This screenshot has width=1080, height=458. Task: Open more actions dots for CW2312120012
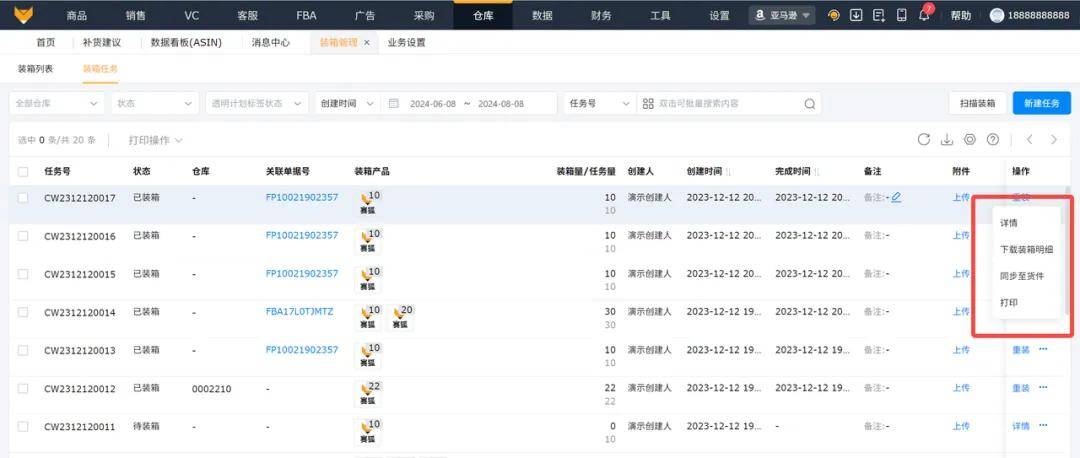1043,388
